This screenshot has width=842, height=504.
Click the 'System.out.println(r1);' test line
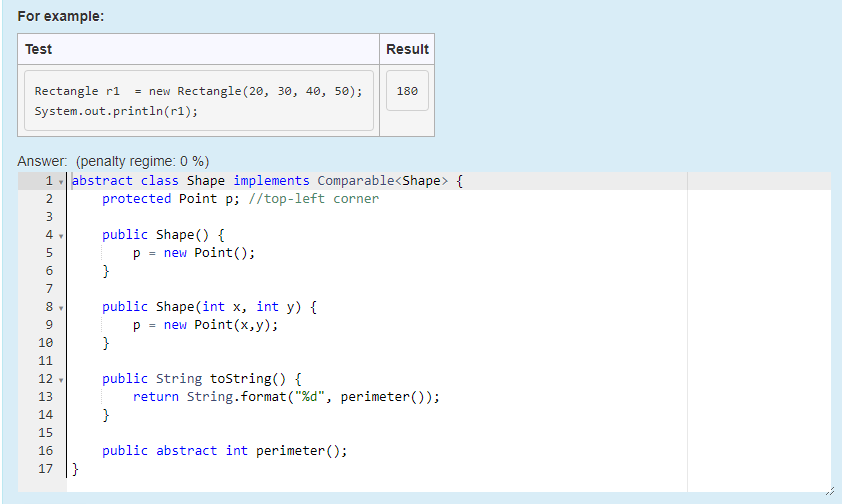116,111
